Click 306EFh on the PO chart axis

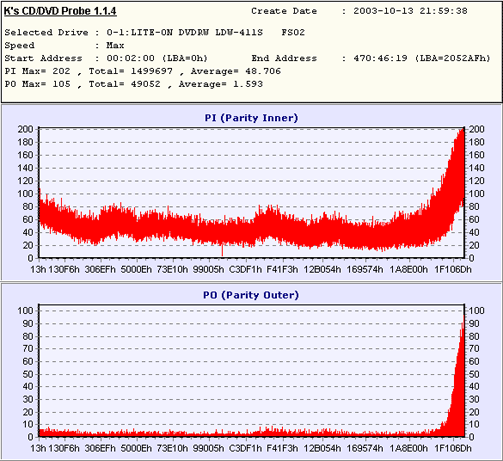(100, 448)
